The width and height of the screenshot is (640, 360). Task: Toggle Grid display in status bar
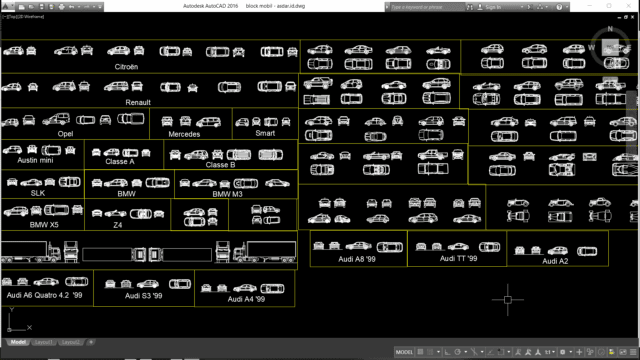point(420,352)
